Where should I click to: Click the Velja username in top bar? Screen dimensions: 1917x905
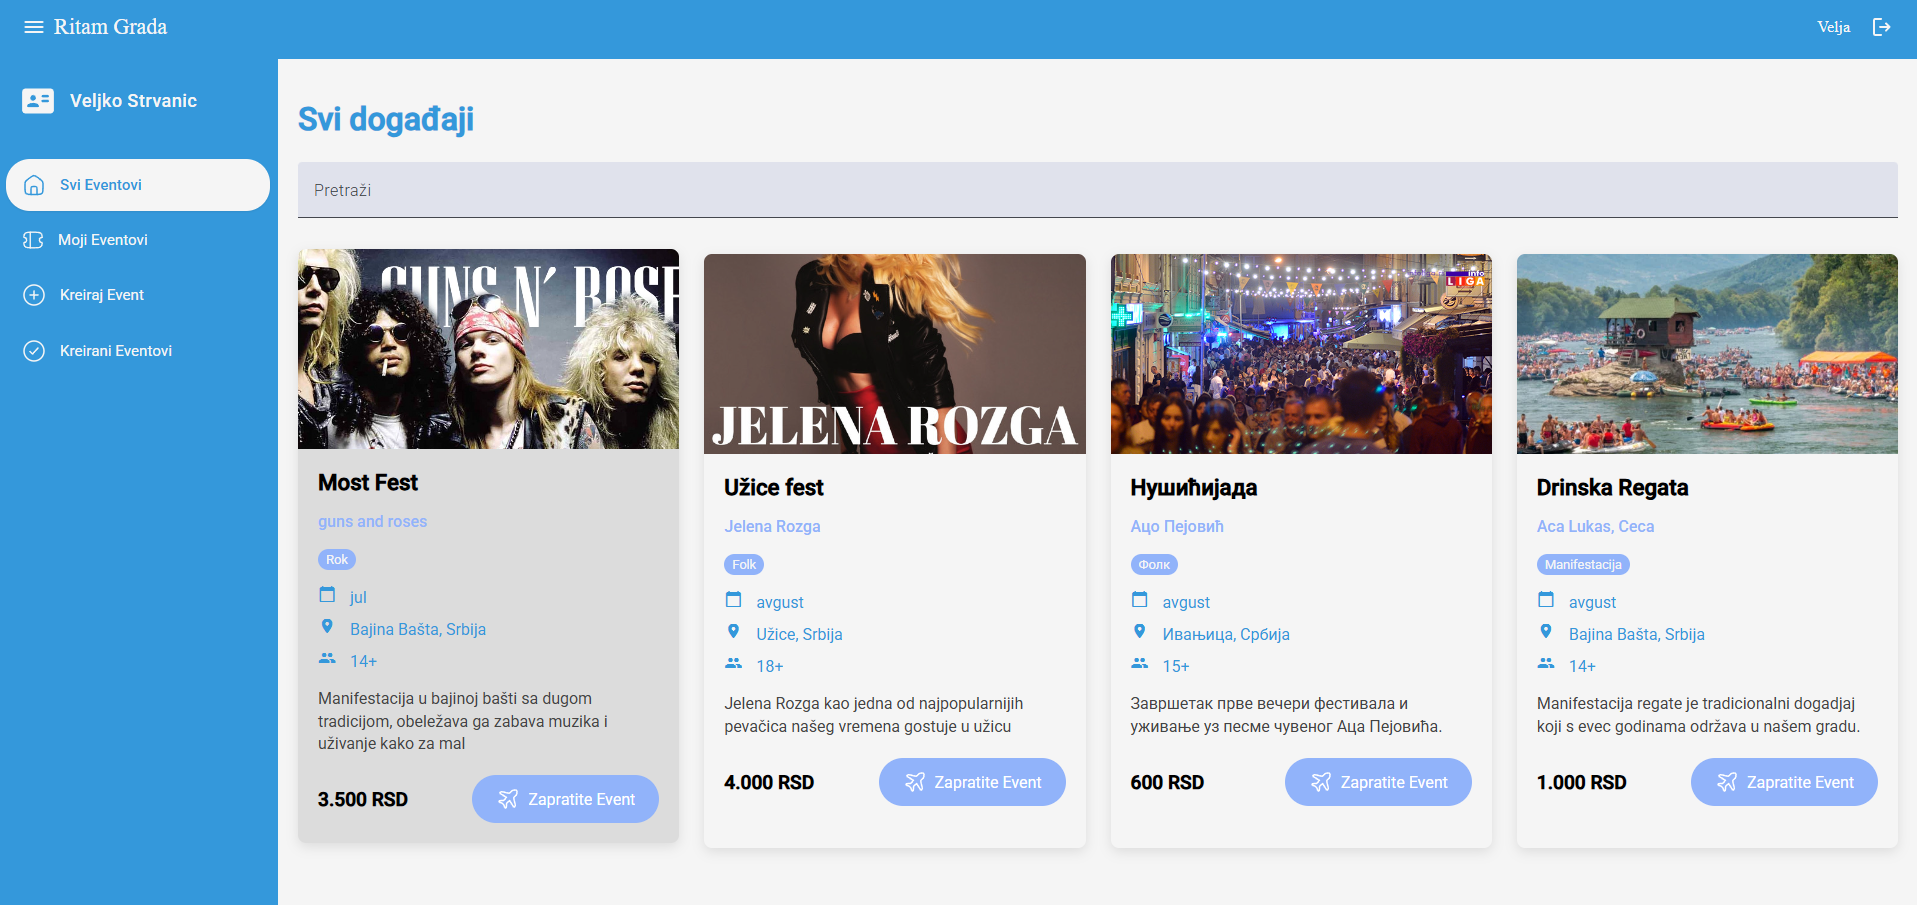(x=1833, y=27)
